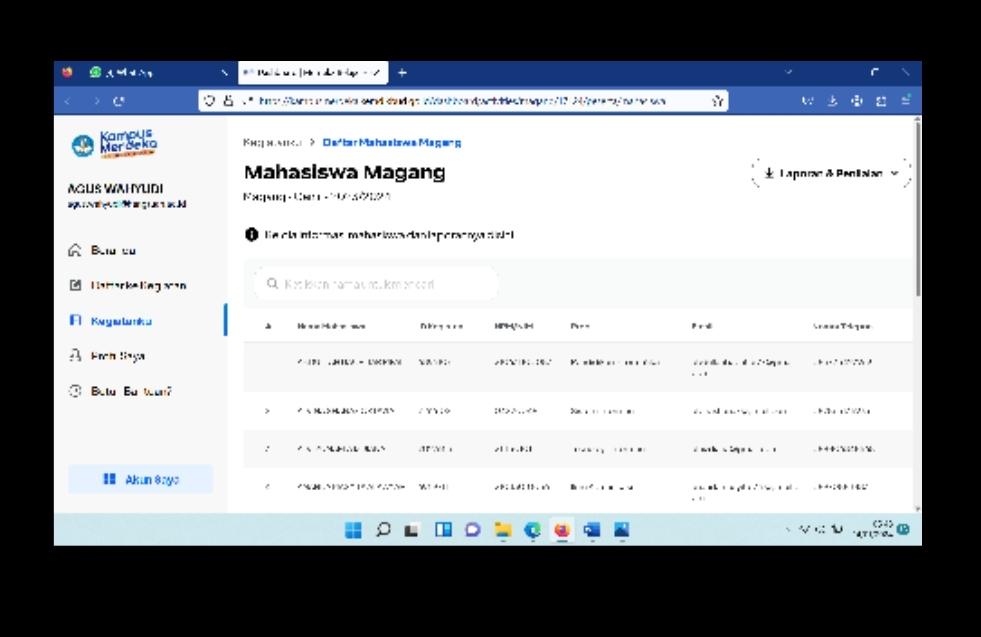
Task: Click the Akun Saya button
Action: (140, 480)
